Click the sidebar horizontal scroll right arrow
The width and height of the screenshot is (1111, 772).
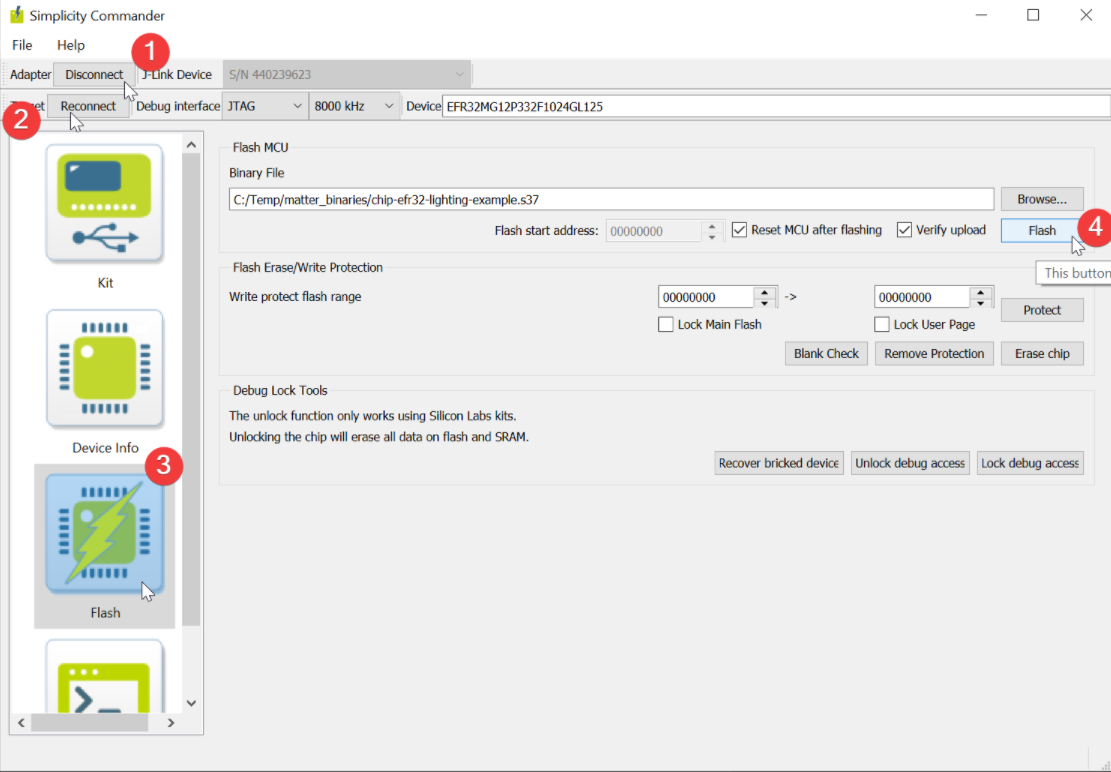coord(171,722)
